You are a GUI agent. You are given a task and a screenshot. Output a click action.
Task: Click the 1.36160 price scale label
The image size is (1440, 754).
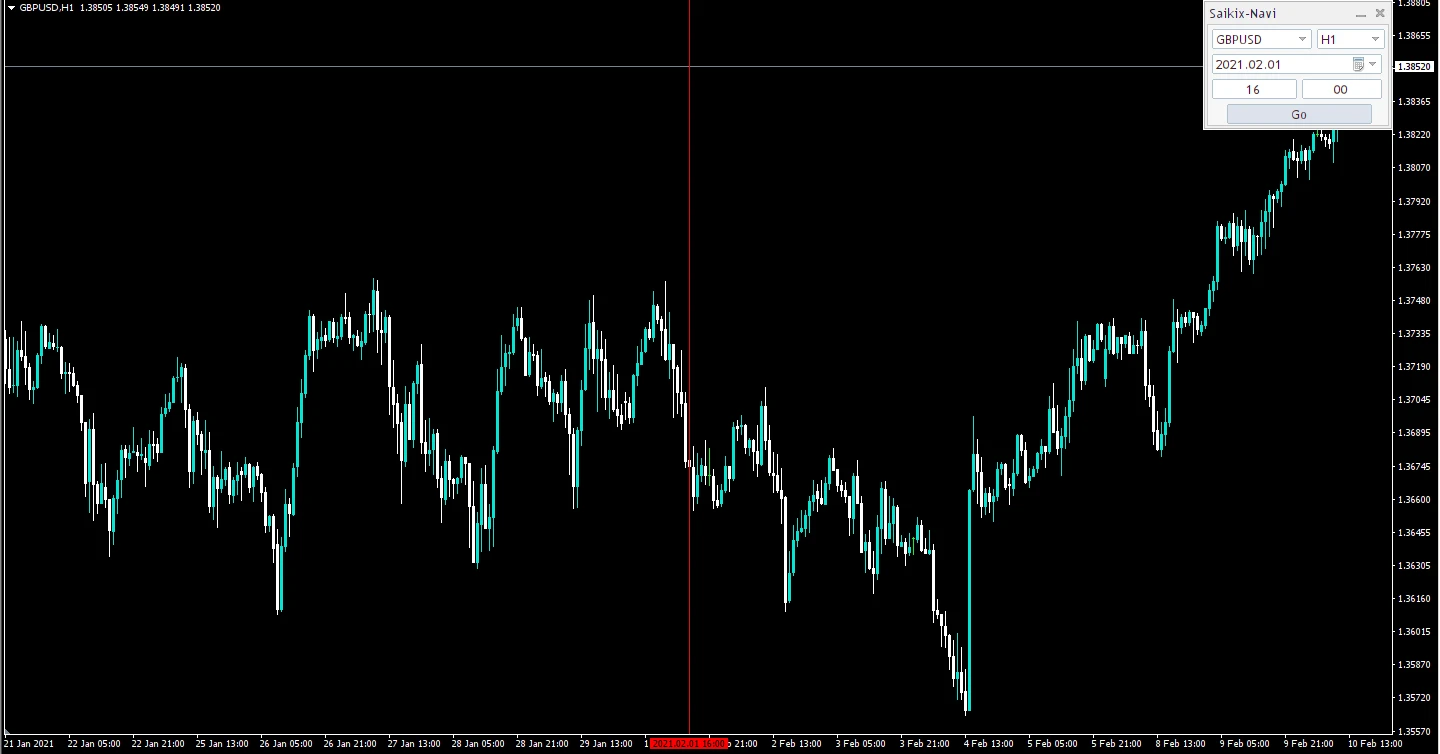pyautogui.click(x=1413, y=599)
